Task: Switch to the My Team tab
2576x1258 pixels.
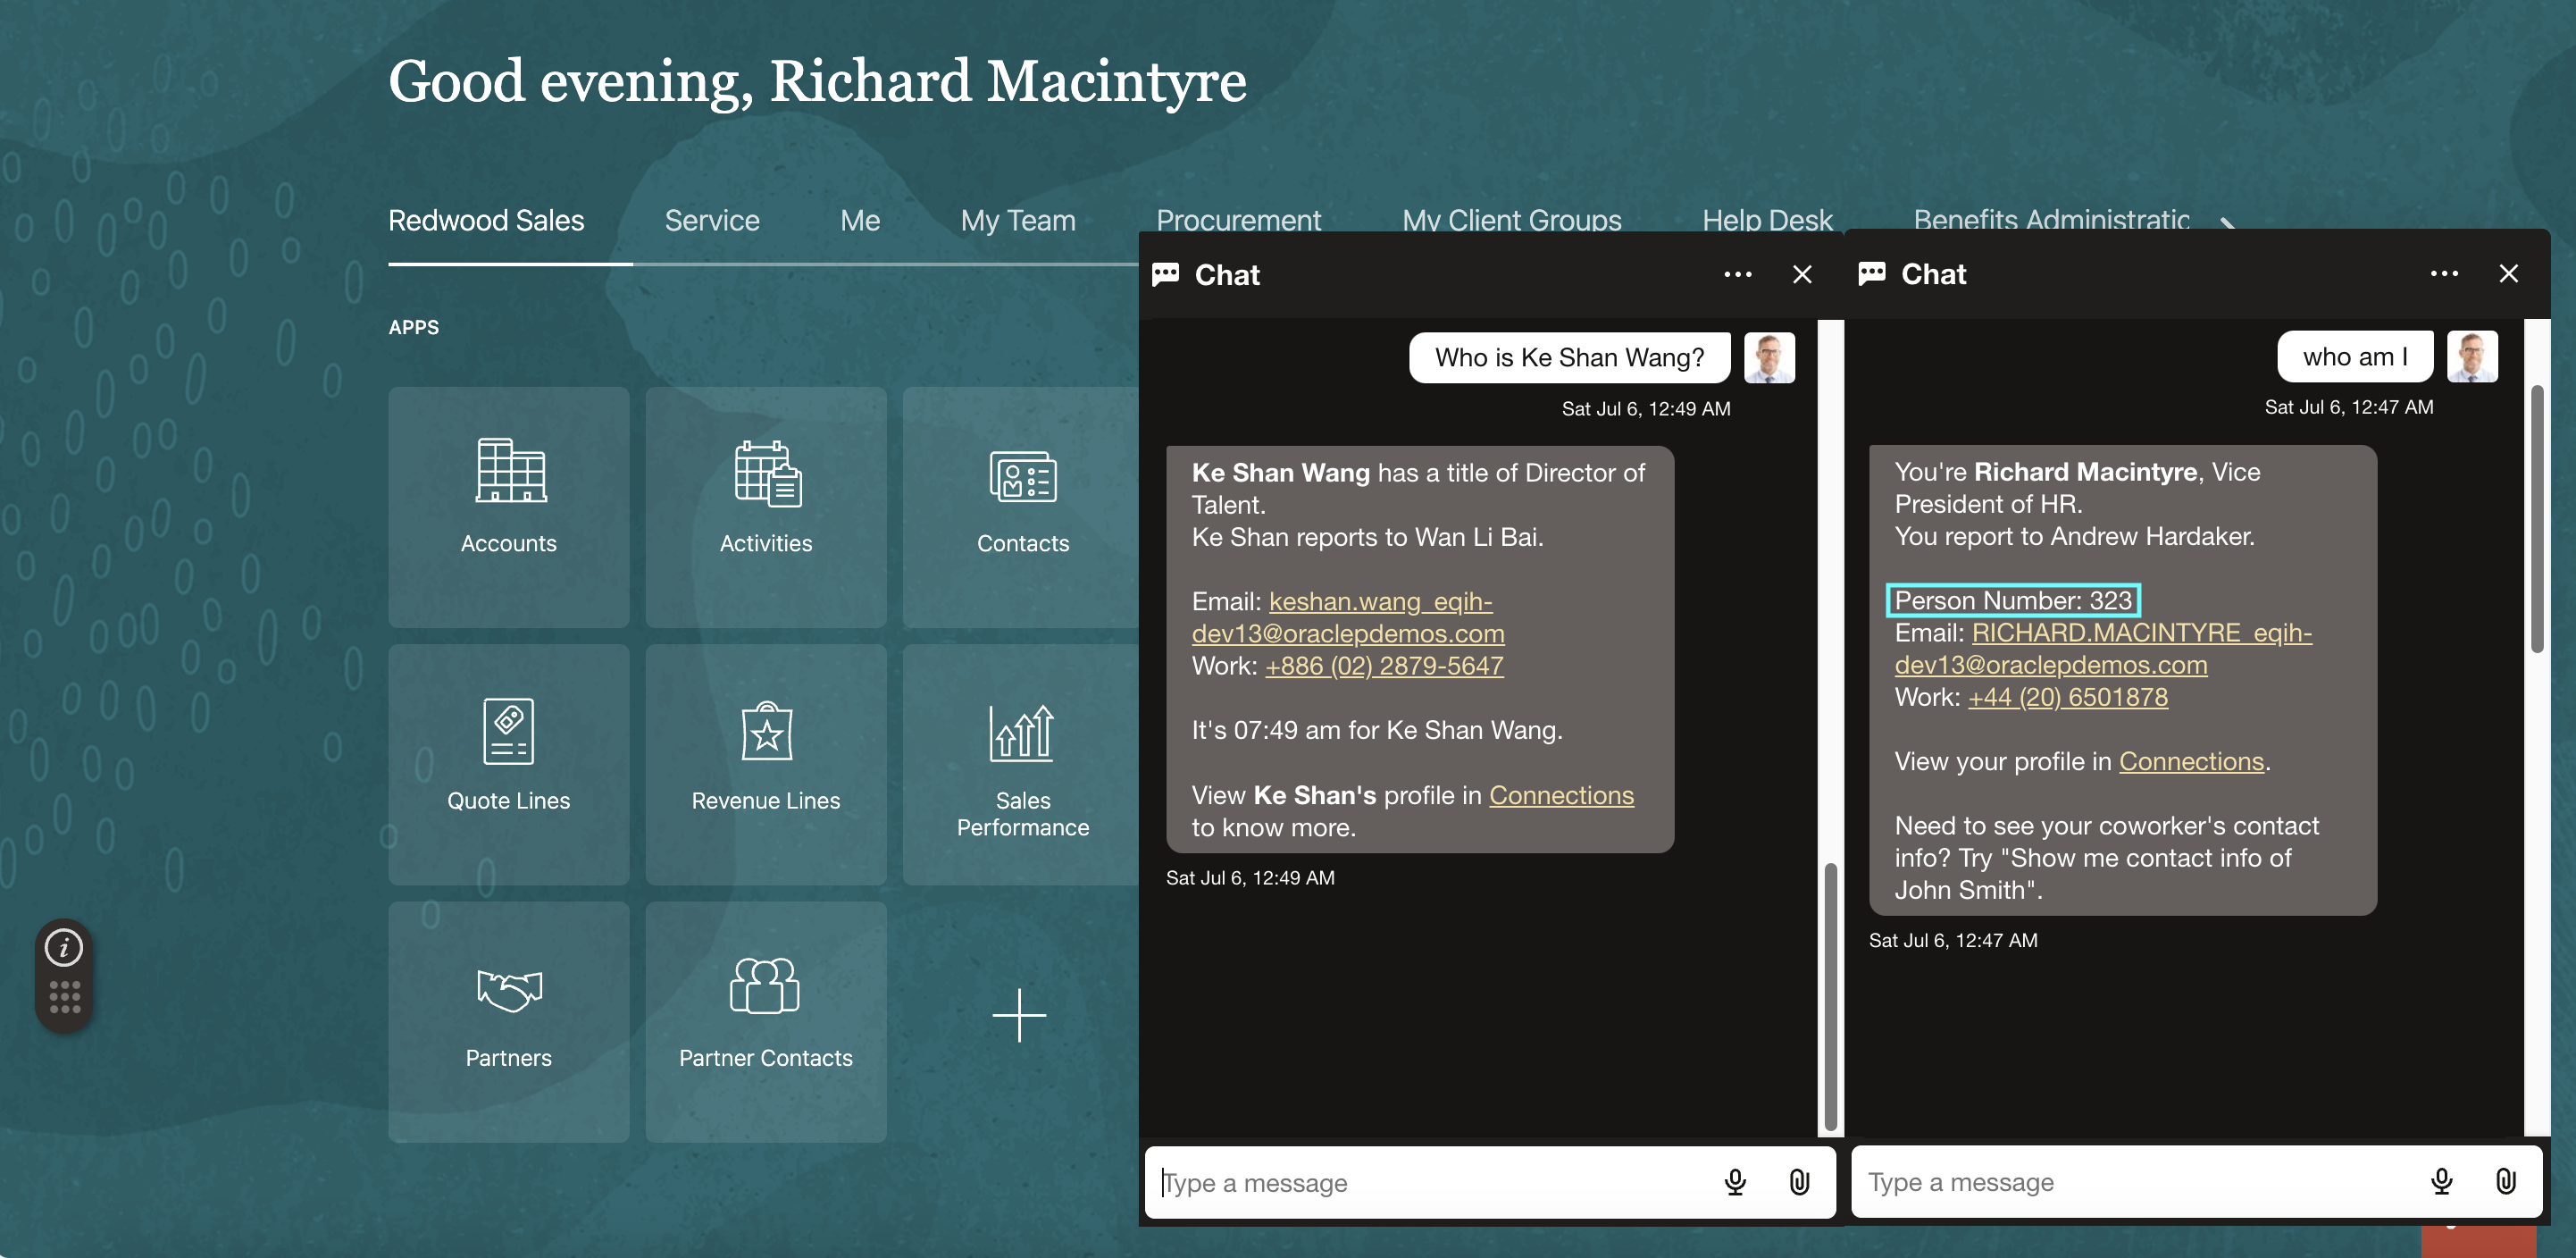Action: click(1017, 220)
